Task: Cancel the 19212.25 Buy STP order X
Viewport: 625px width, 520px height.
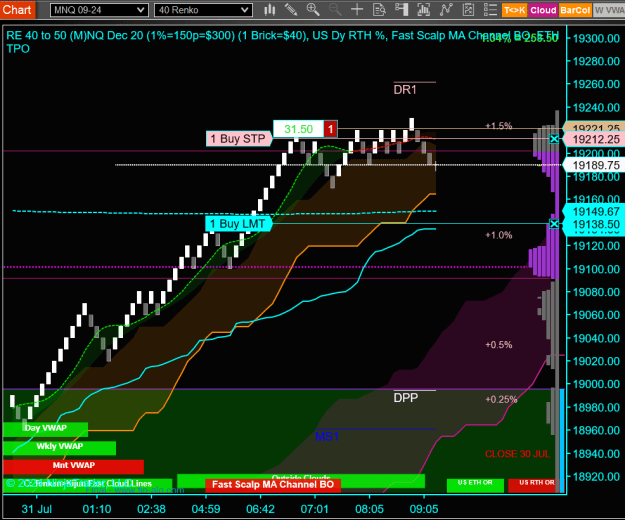Action: tap(554, 139)
